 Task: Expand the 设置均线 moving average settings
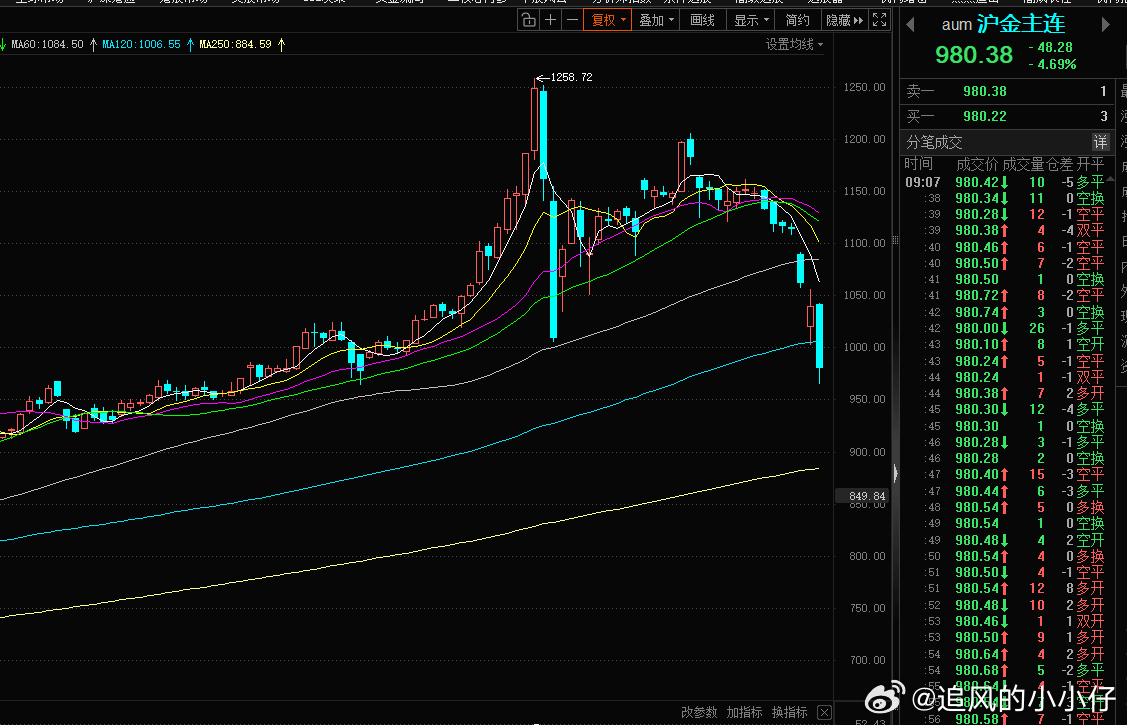click(x=794, y=45)
